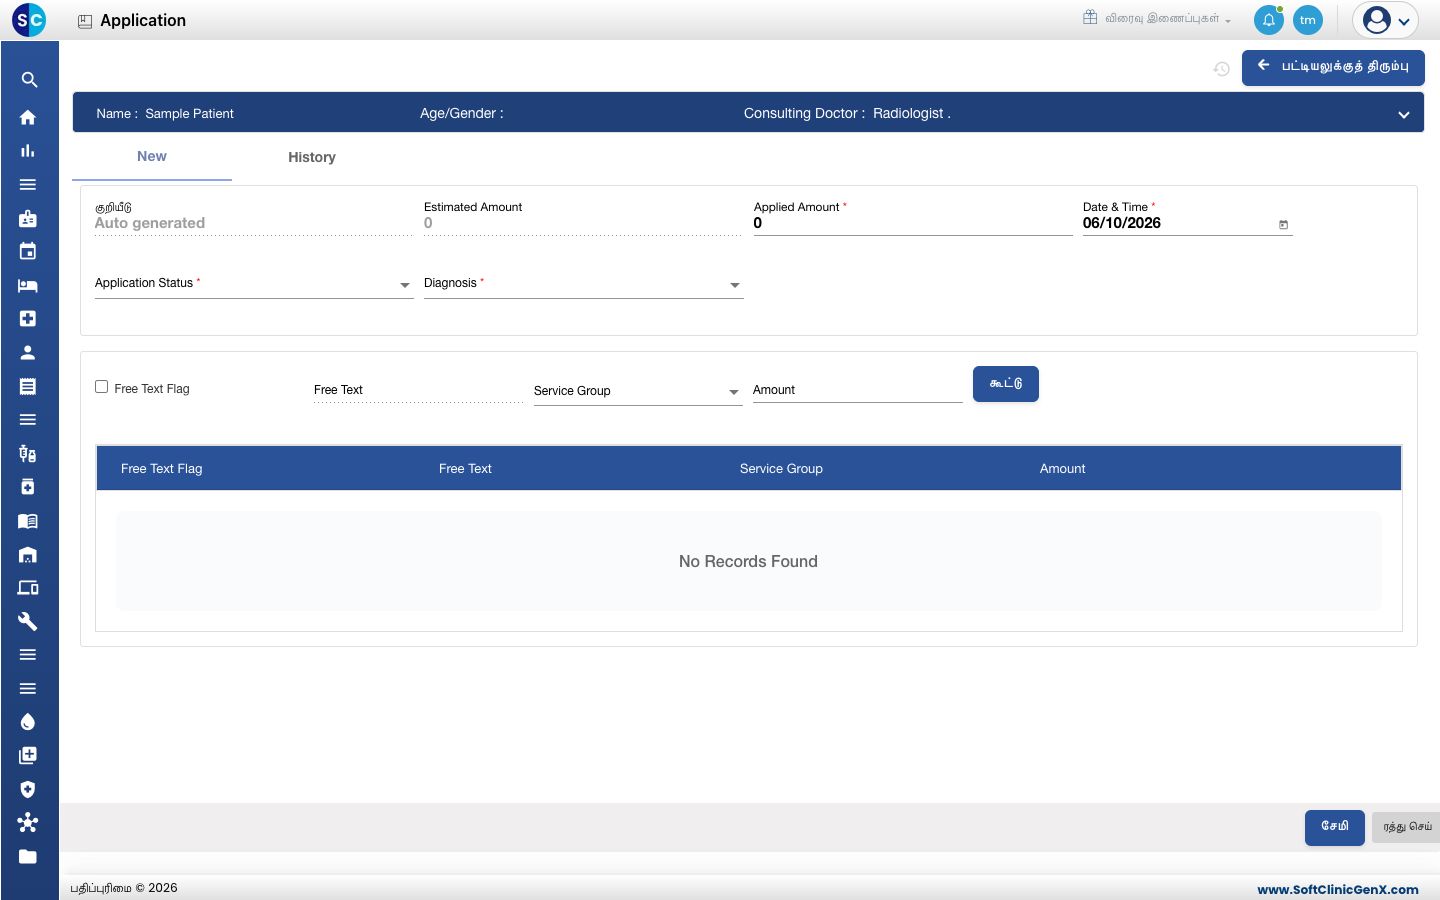Click the history clock icon

[x=1221, y=69]
